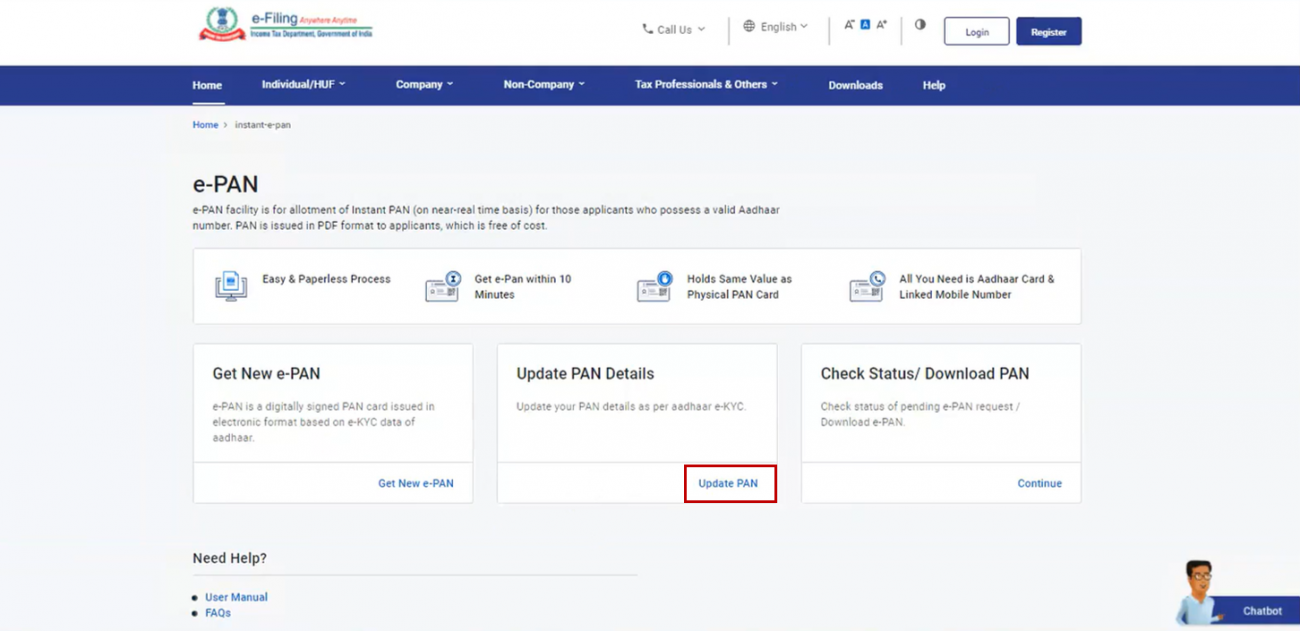Open the Chatbot assistant
The height and width of the screenshot is (631, 1300).
(1261, 611)
